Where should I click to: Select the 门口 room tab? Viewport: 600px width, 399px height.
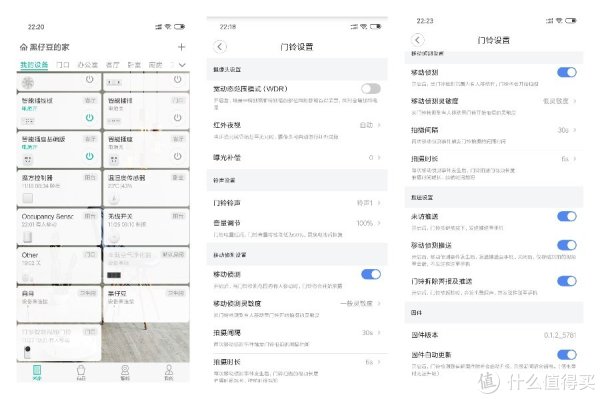(63, 65)
